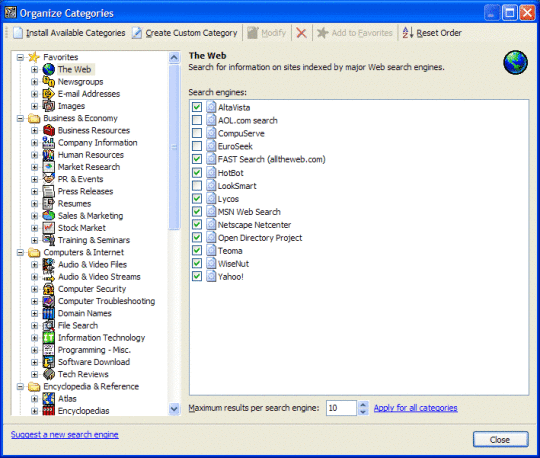
Task: Click the Modify toolbar button
Action: 267,33
